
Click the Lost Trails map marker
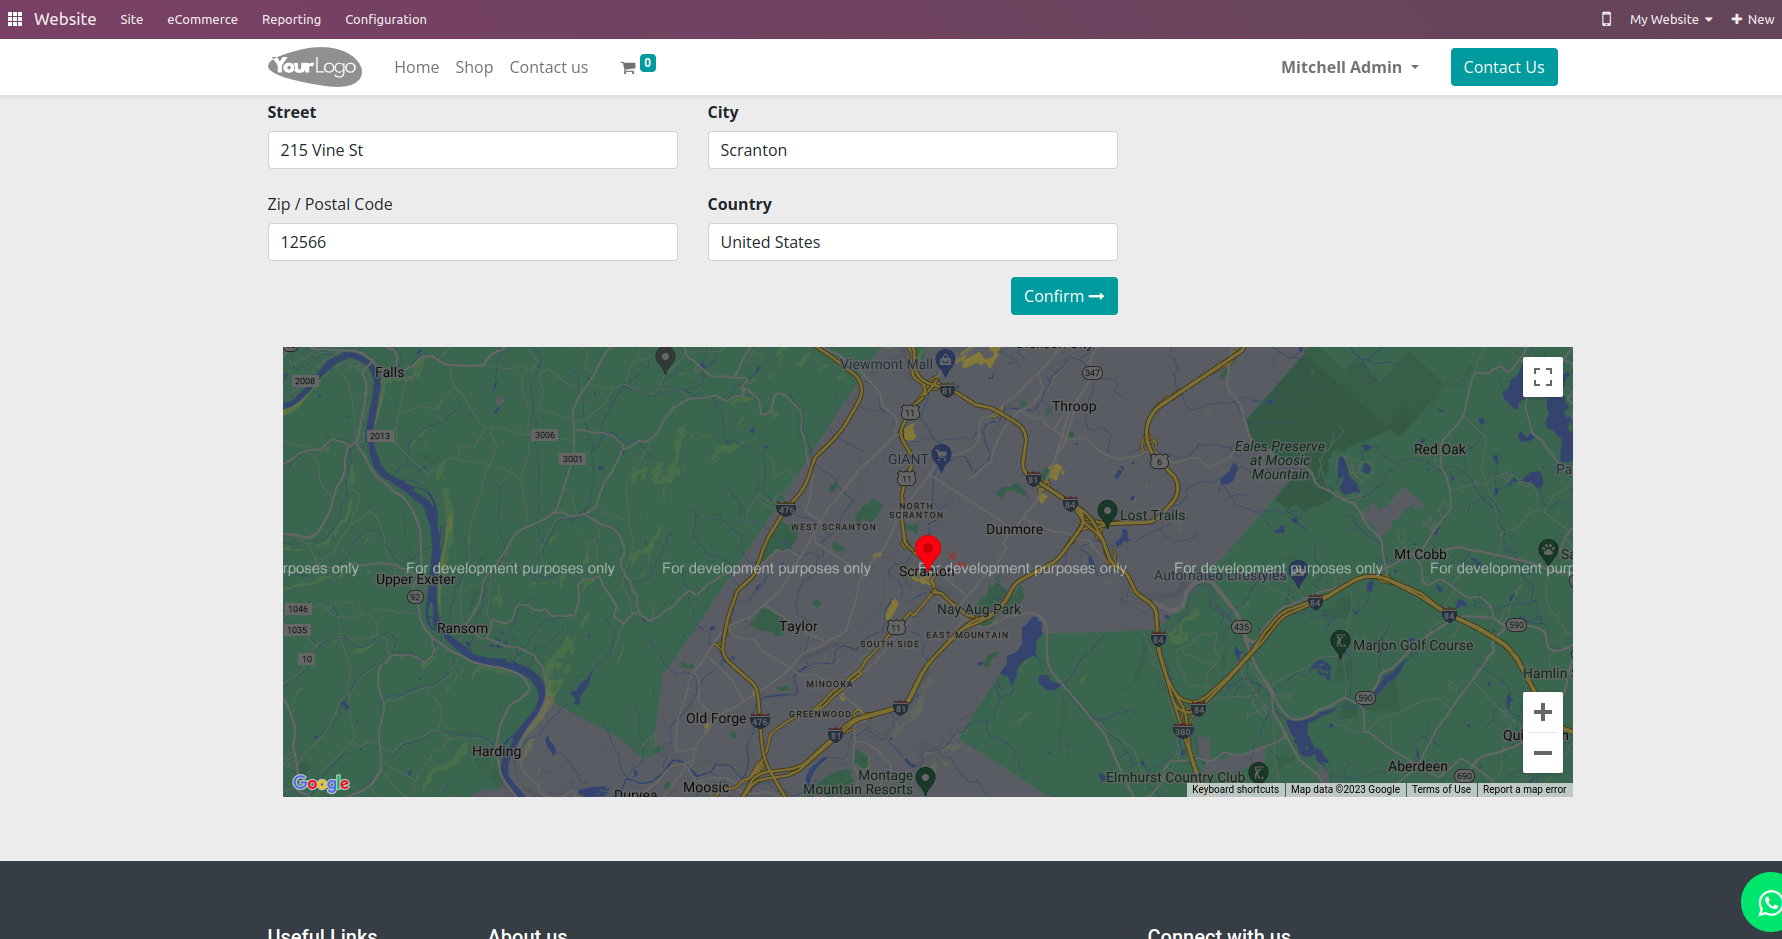(x=1107, y=512)
